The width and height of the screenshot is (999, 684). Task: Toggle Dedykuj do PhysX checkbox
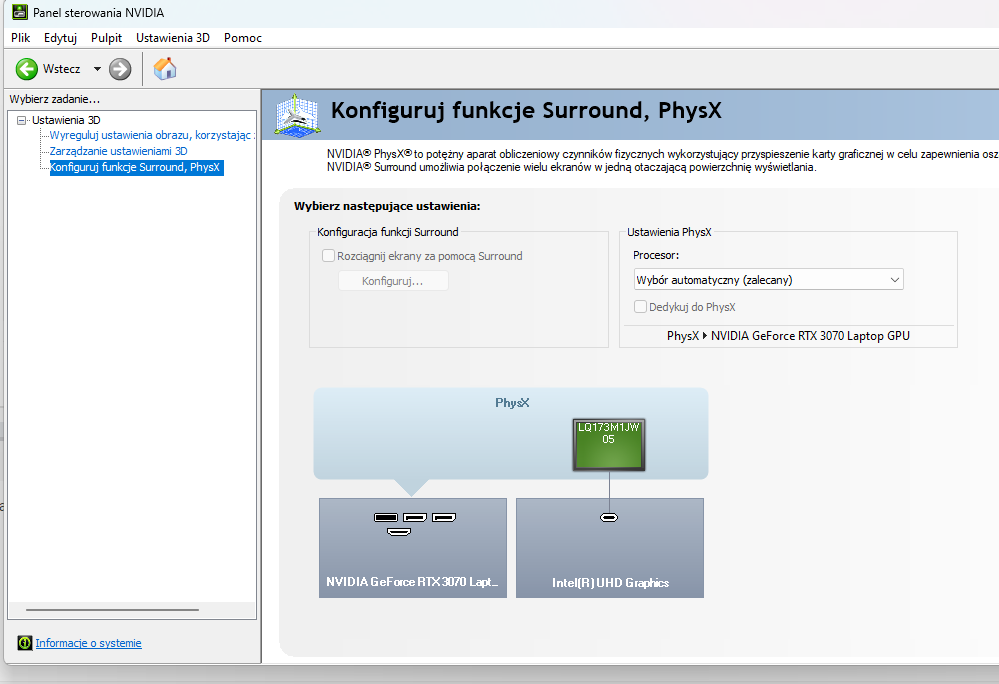(640, 306)
